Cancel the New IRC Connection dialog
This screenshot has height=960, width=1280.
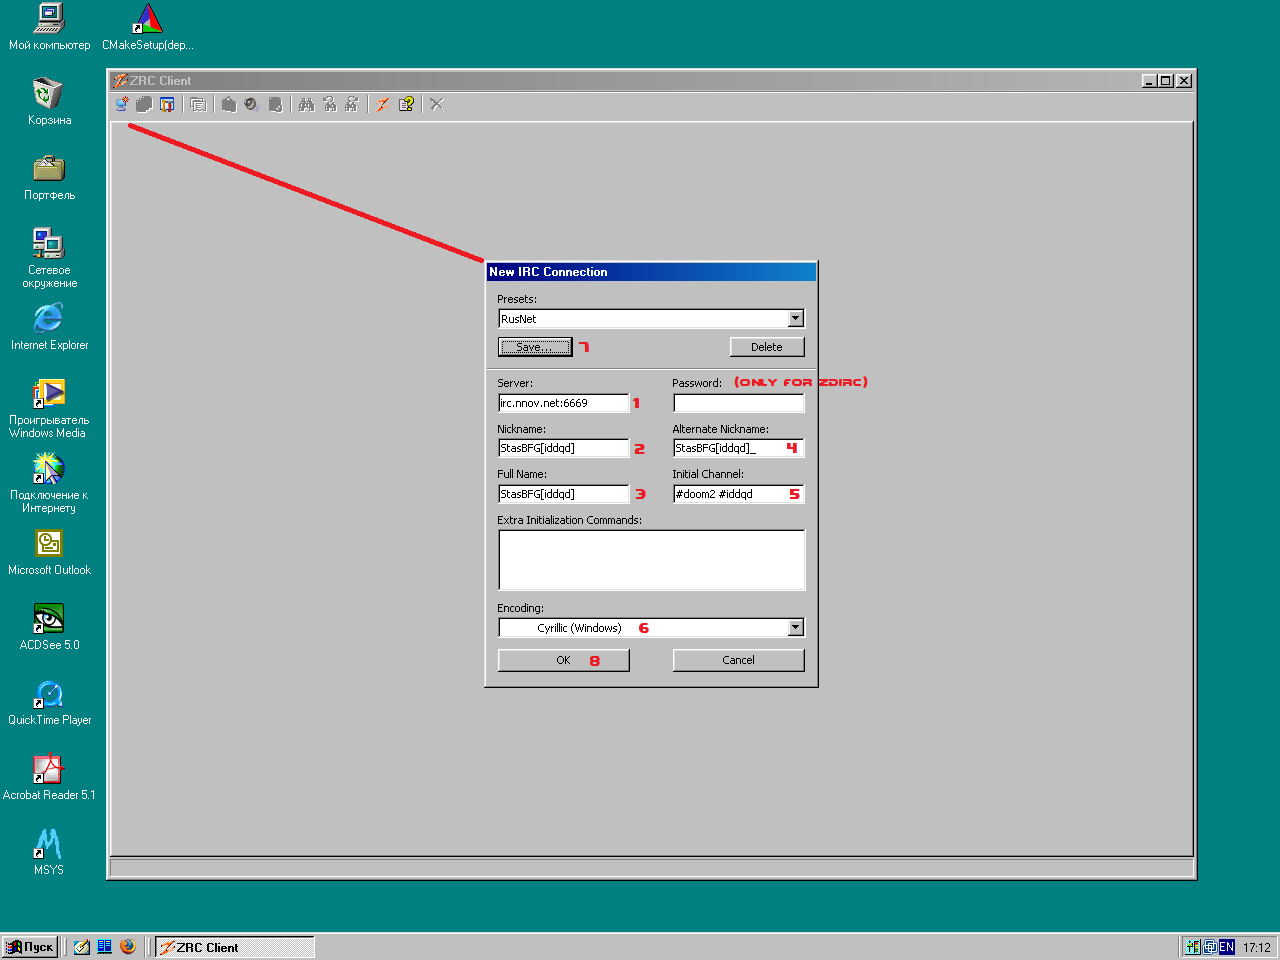[738, 660]
